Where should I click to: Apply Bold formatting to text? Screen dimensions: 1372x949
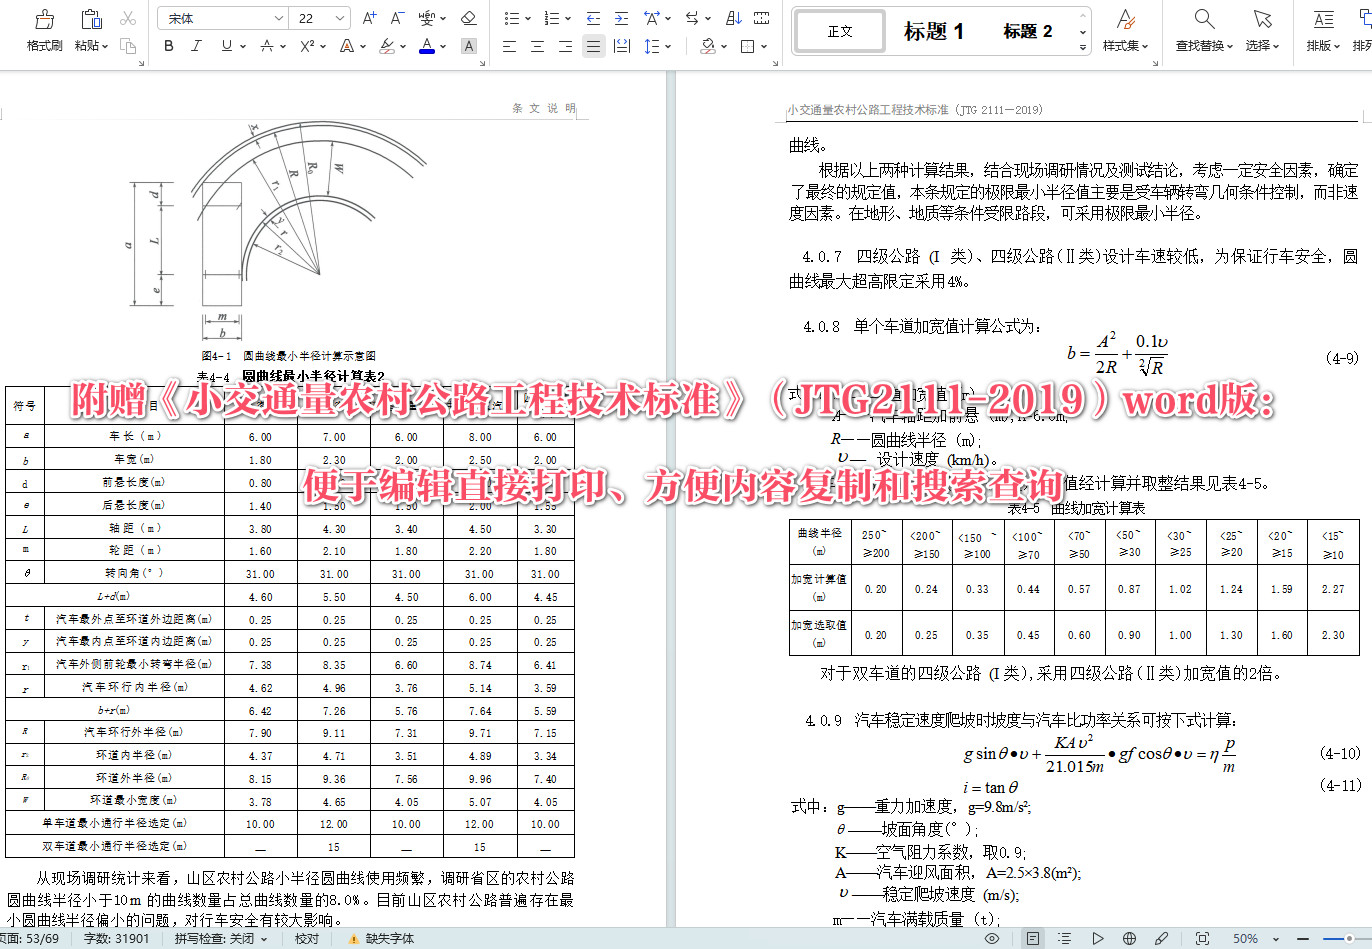click(168, 45)
